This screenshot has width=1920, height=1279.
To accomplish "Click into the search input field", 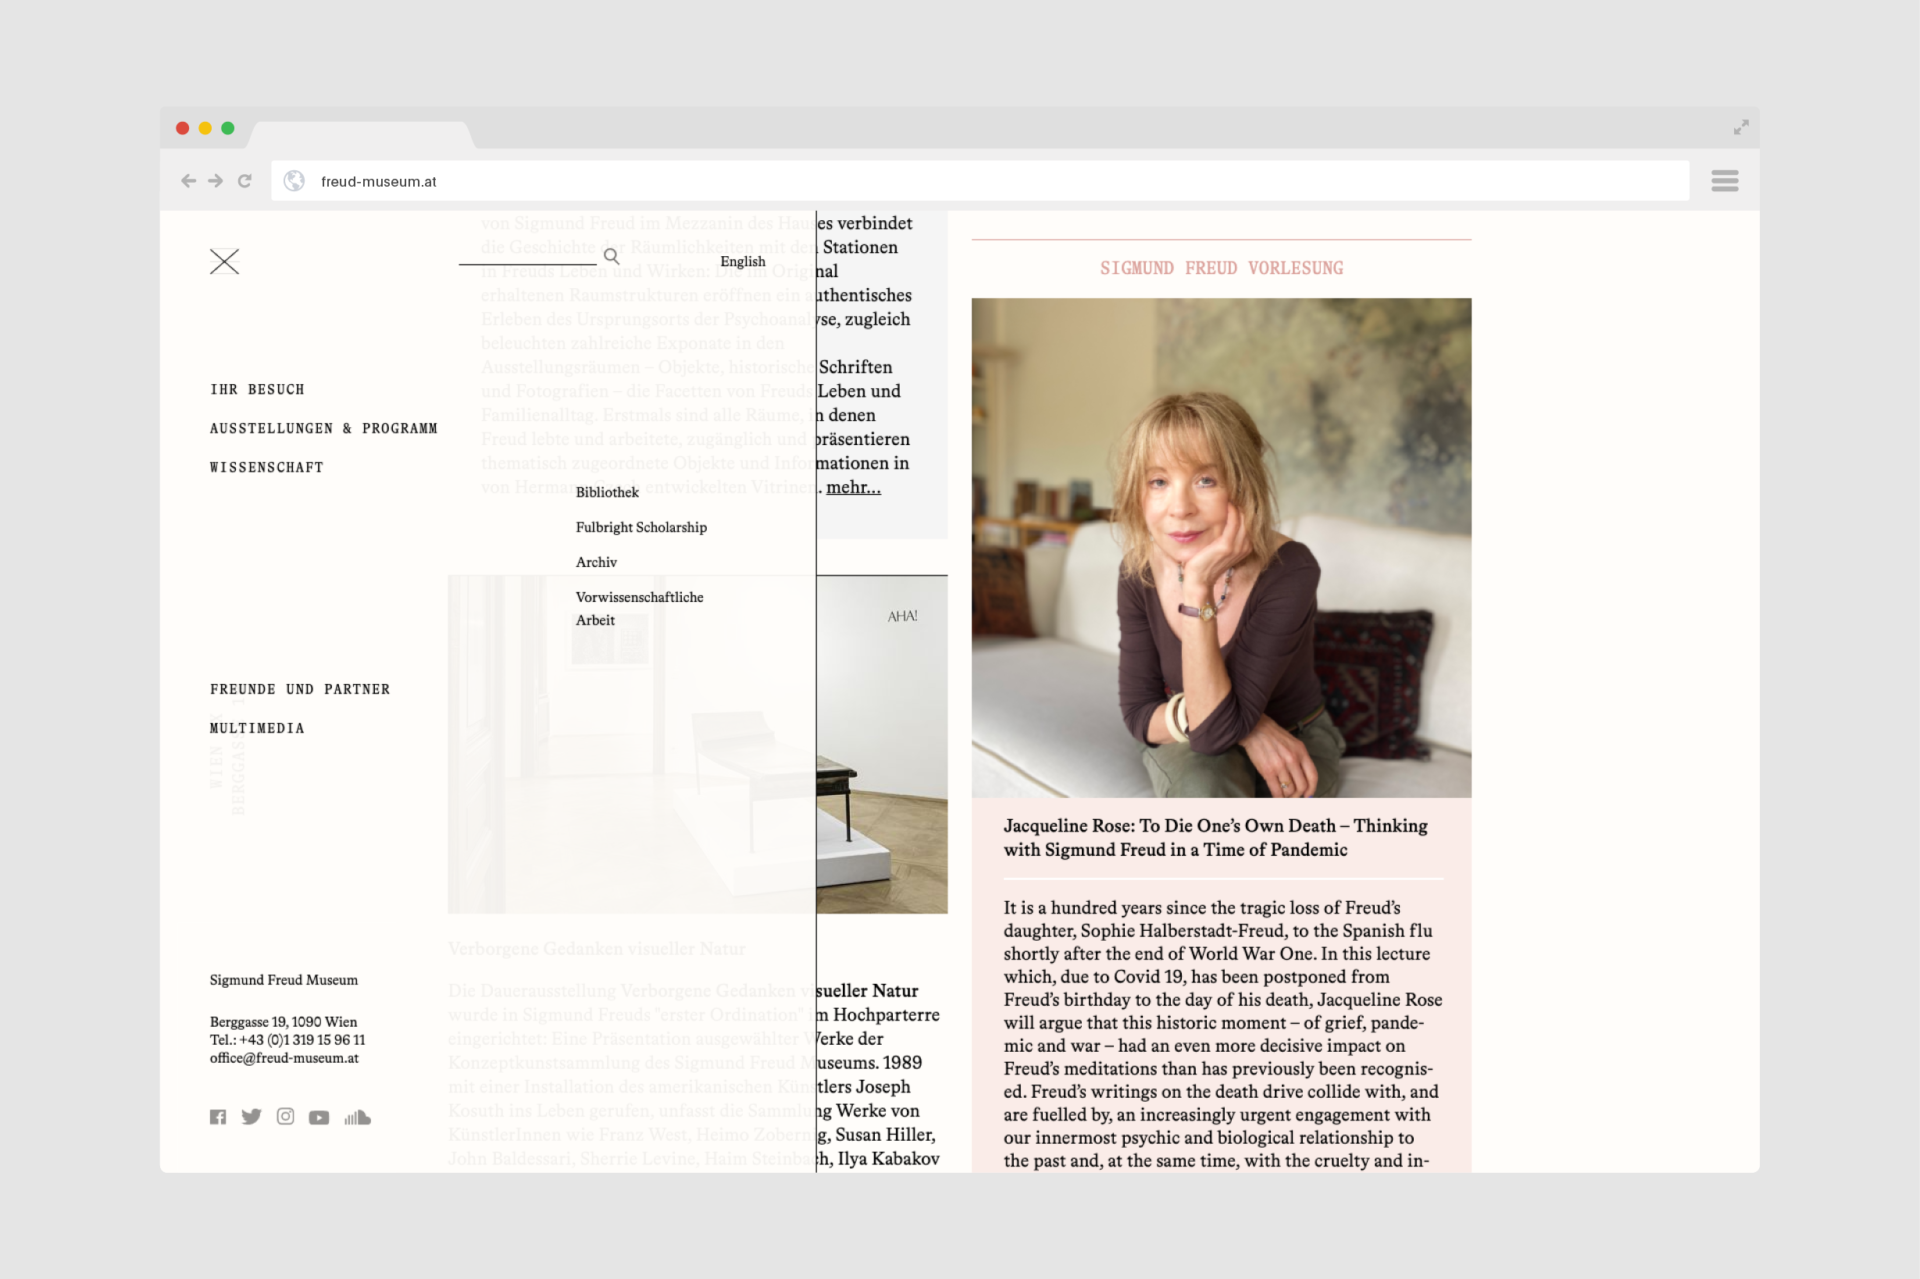I will [527, 255].
